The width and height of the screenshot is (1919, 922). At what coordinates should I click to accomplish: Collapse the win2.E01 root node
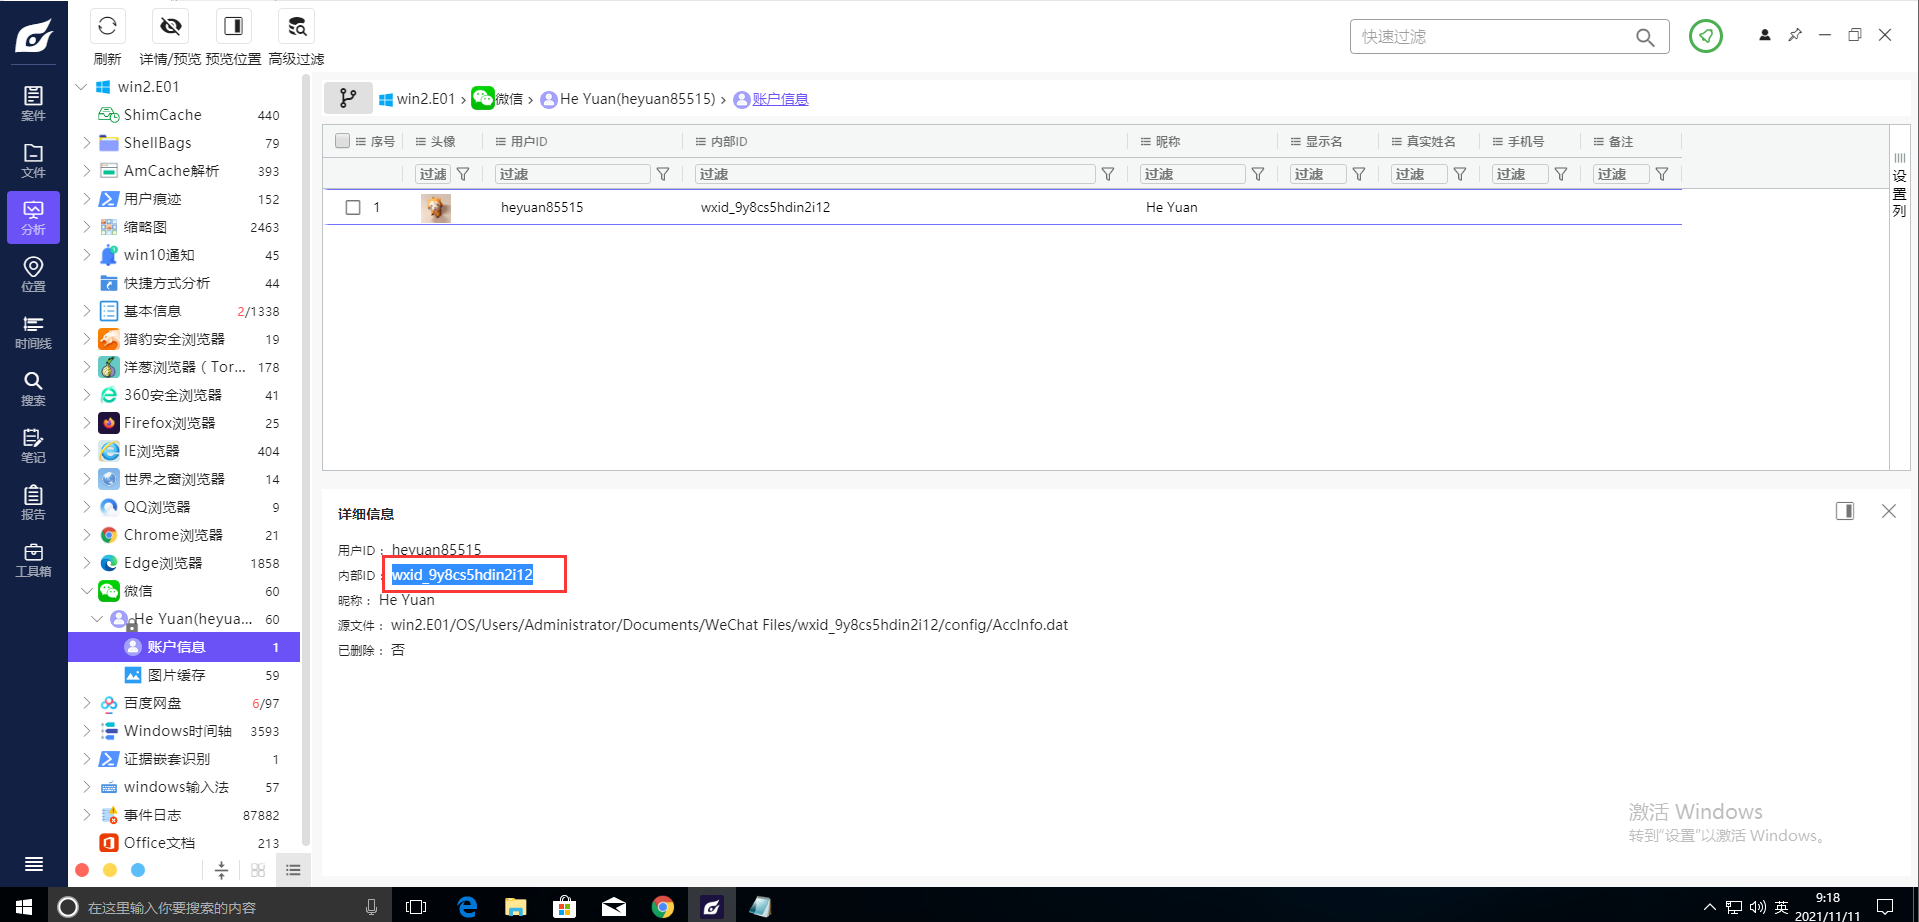[x=81, y=87]
